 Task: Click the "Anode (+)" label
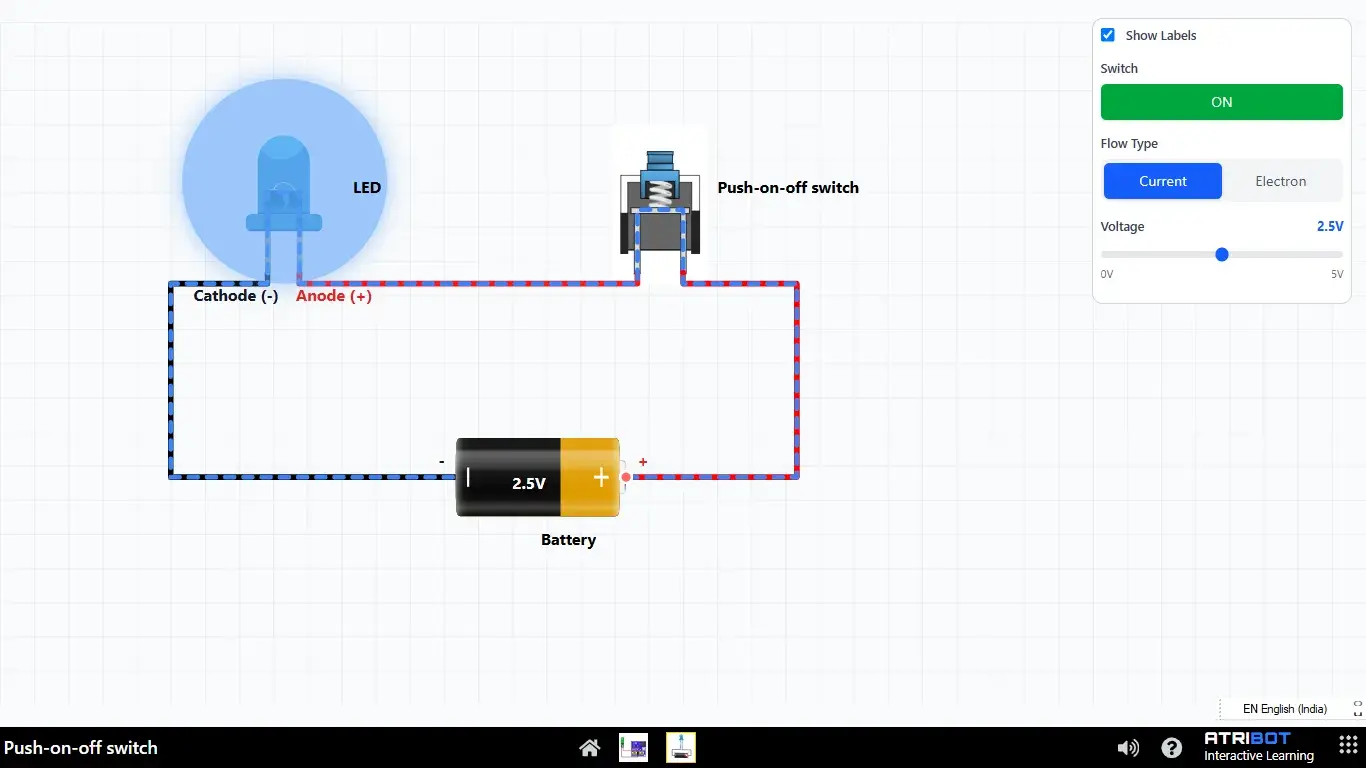tap(334, 296)
